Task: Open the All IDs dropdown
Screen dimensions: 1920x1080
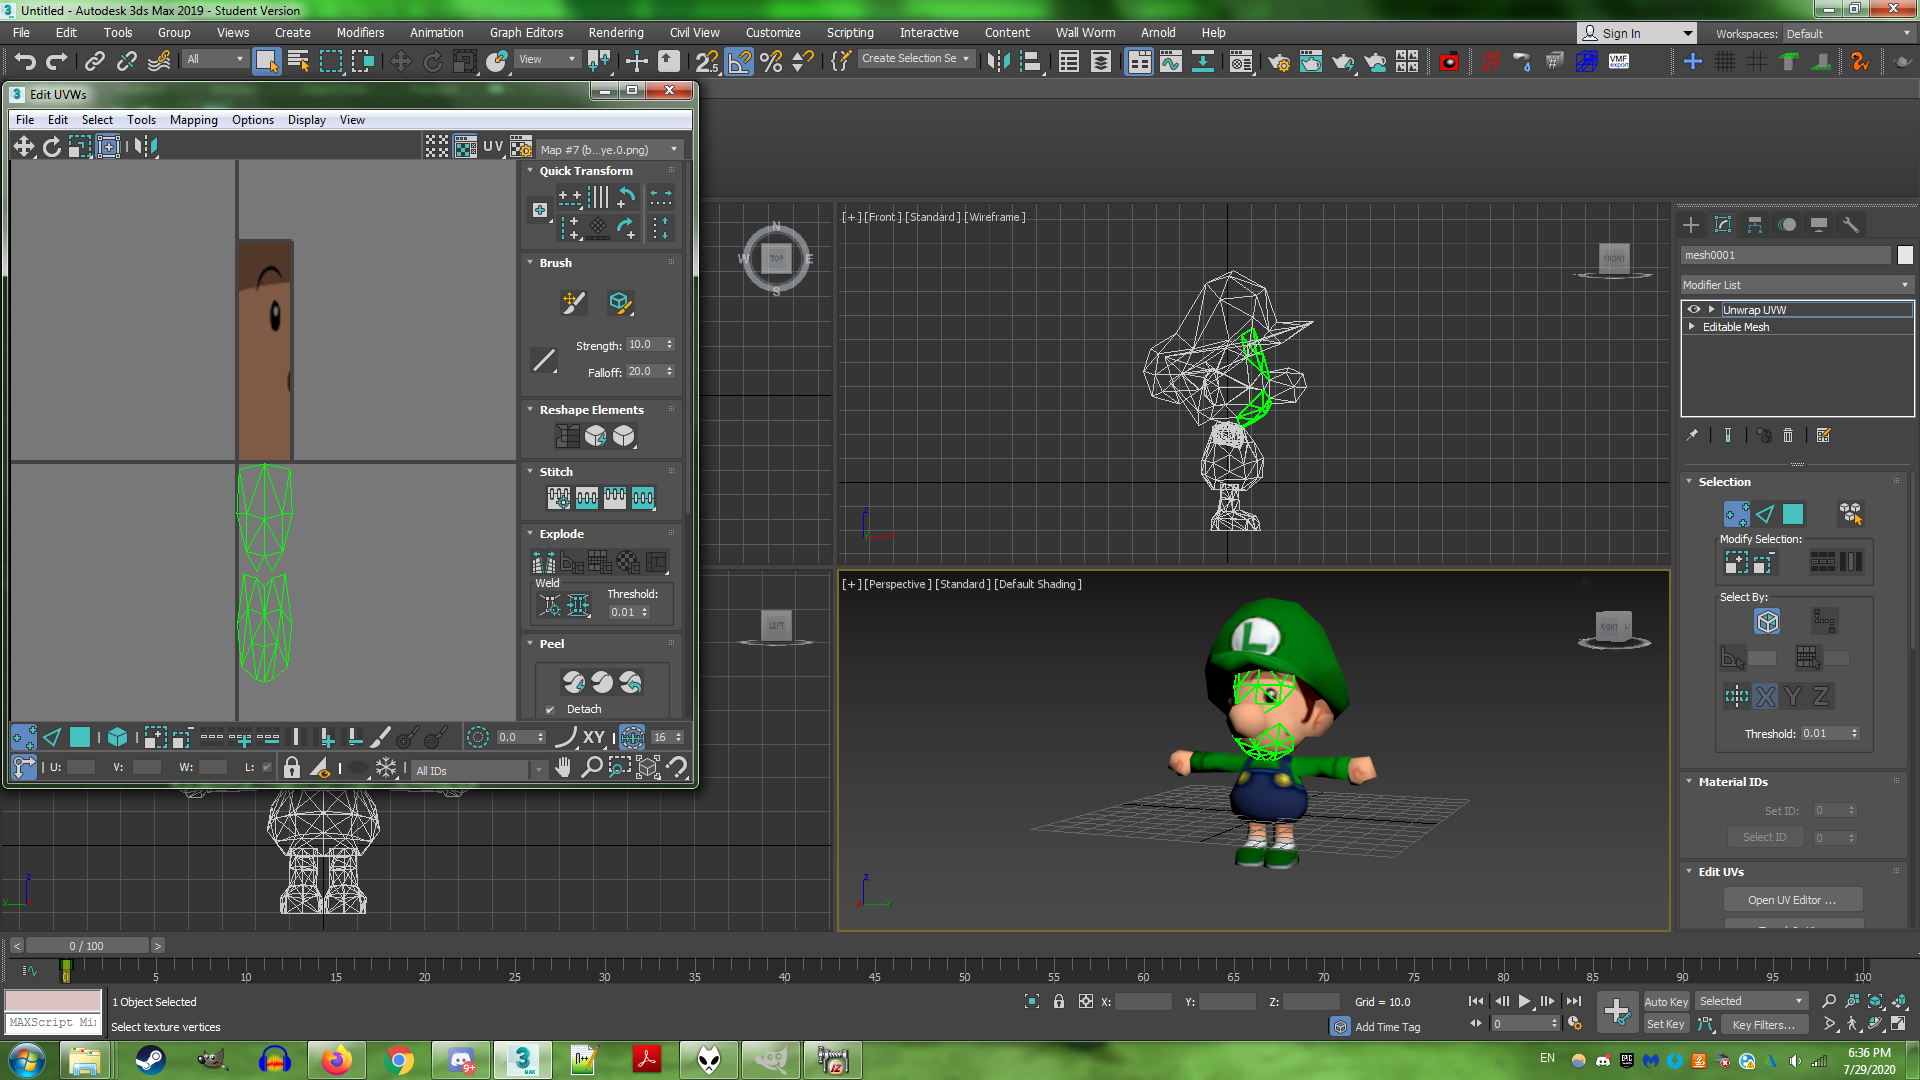Action: point(480,770)
